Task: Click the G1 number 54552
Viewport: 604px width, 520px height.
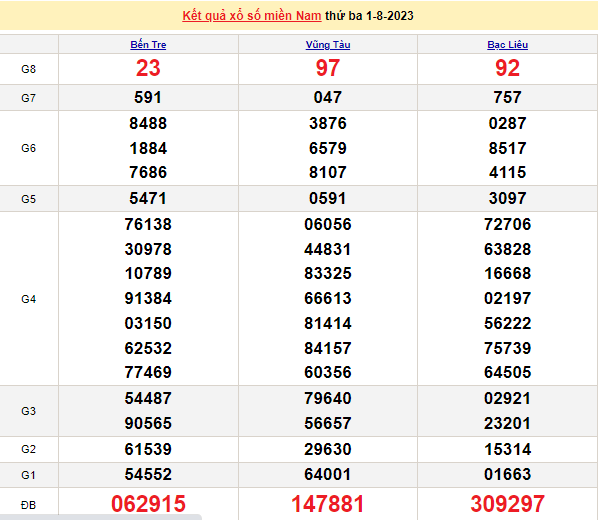Action: coord(148,474)
